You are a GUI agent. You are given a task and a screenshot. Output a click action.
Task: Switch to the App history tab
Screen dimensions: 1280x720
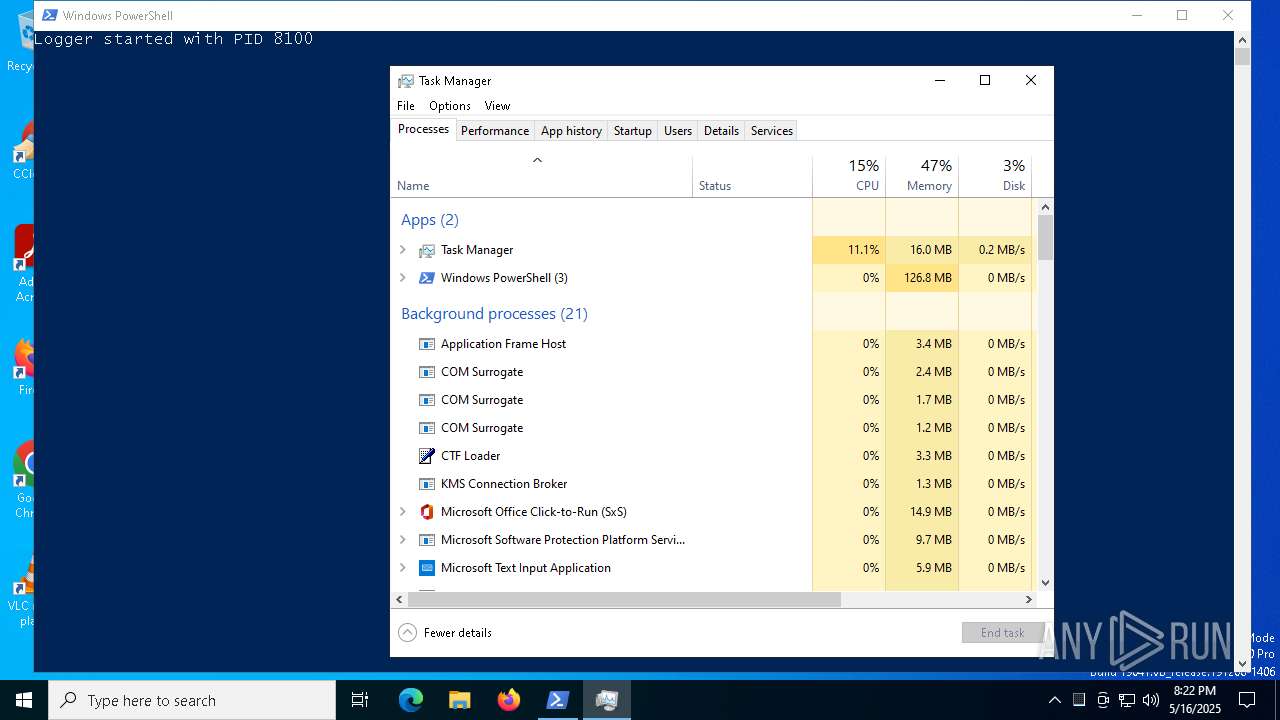pos(571,131)
